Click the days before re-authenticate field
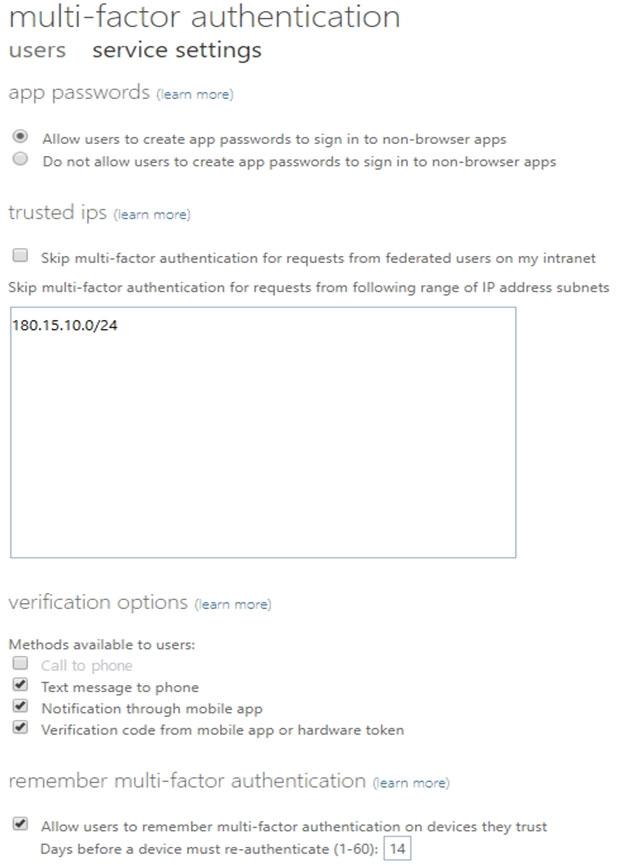Image resolution: width=619 pixels, height=865 pixels. 397,849
